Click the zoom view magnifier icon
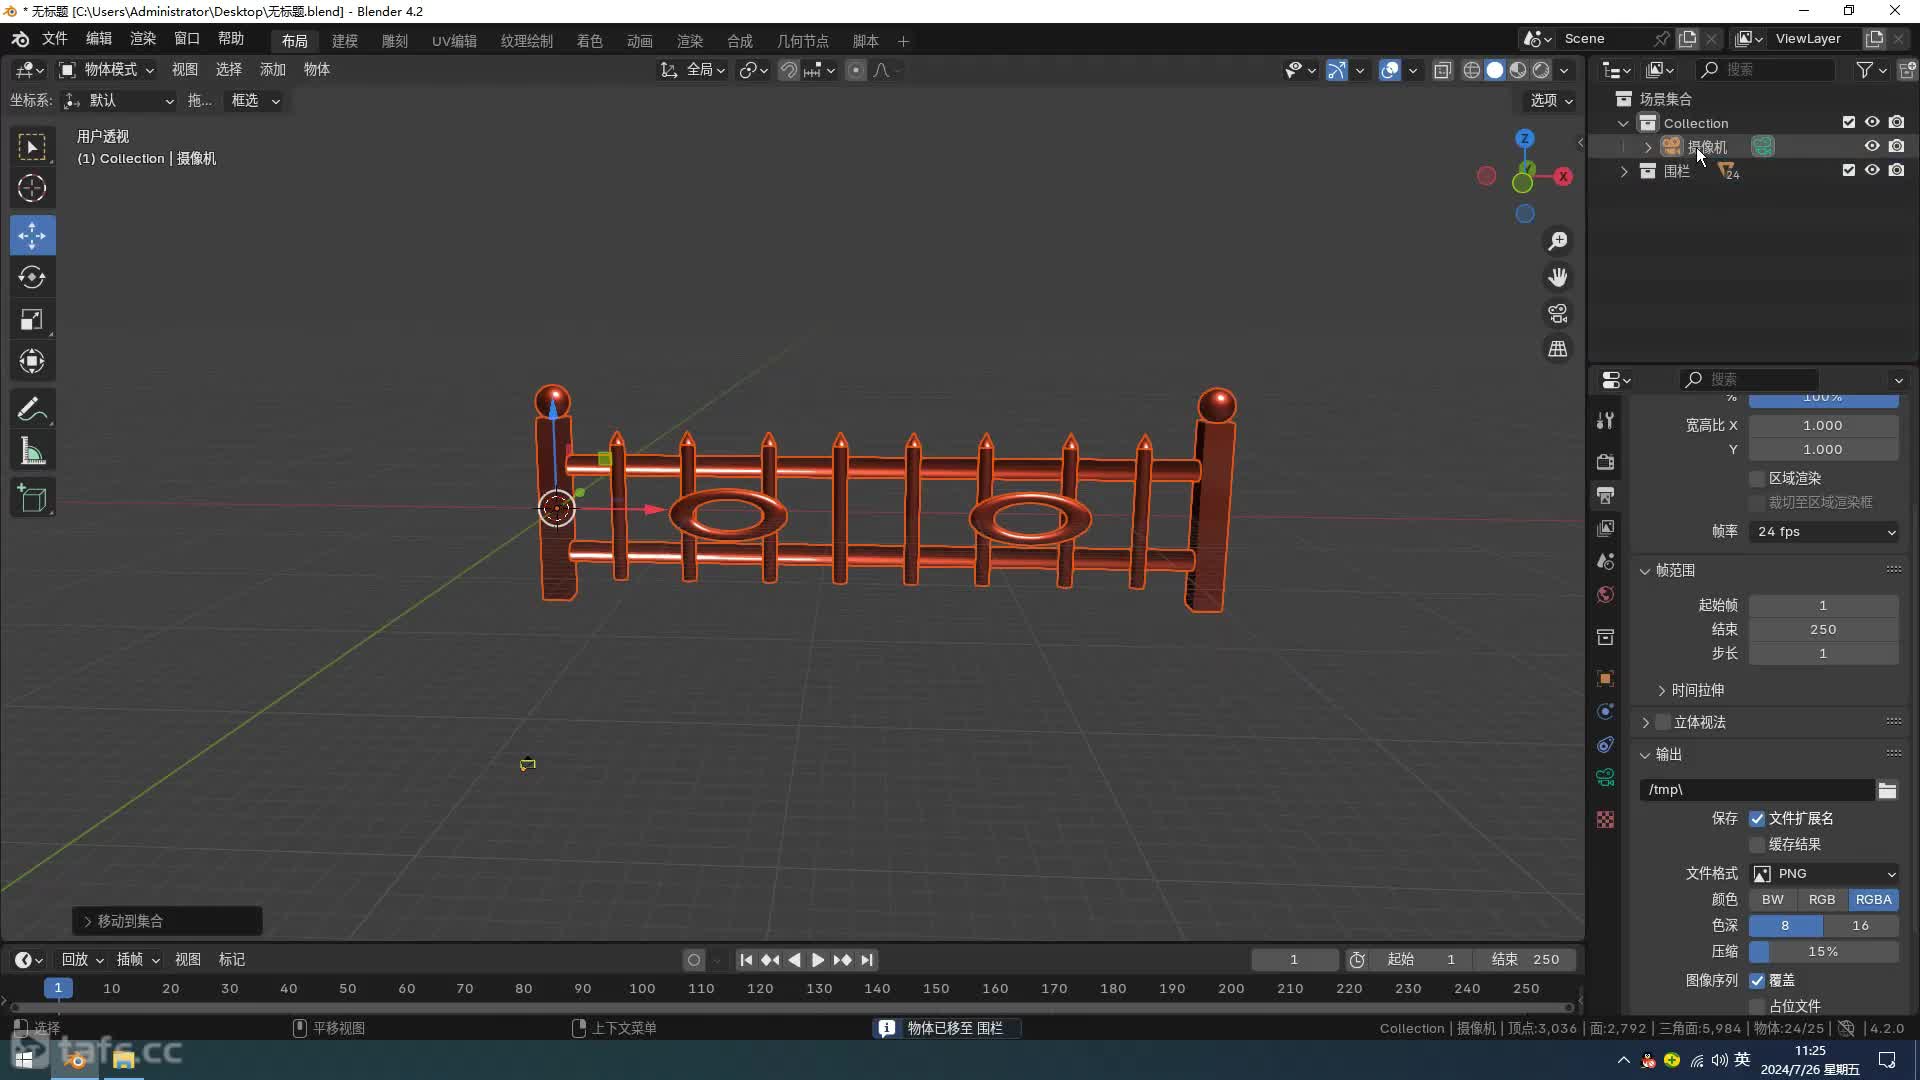The image size is (1920, 1080). pos(1558,242)
